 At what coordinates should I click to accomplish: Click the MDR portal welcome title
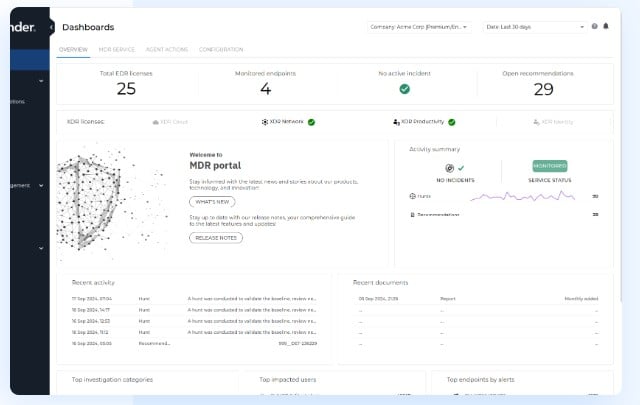[x=215, y=165]
